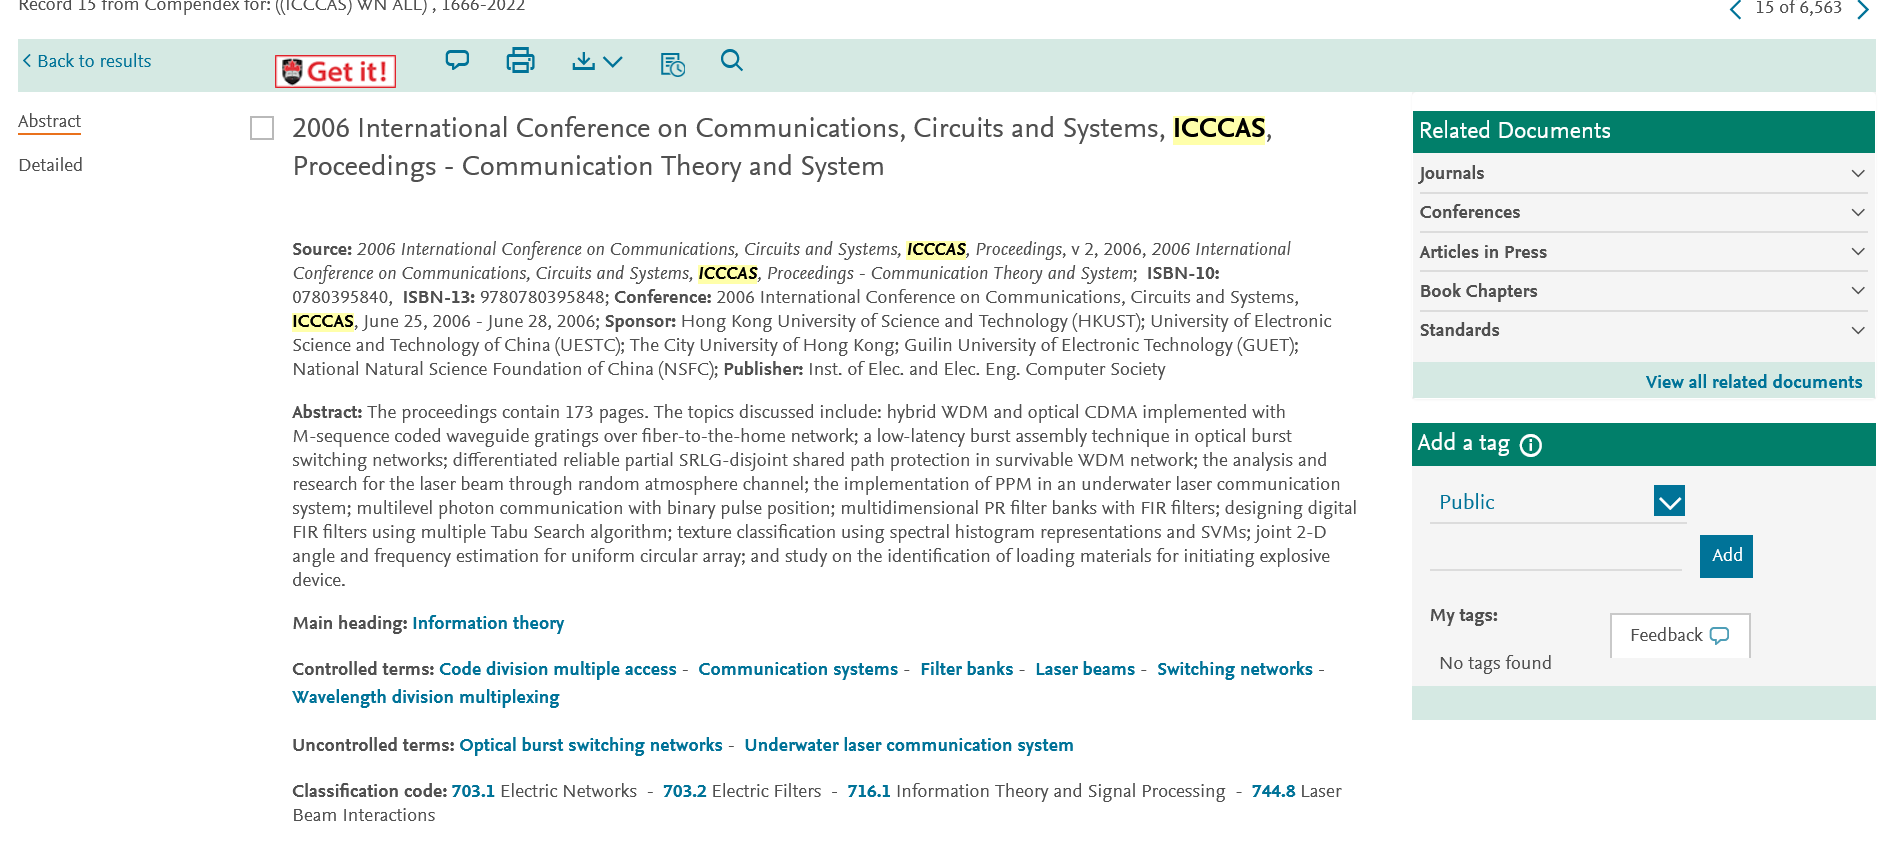Click the Add tag button
1893x850 pixels.
1726,556
